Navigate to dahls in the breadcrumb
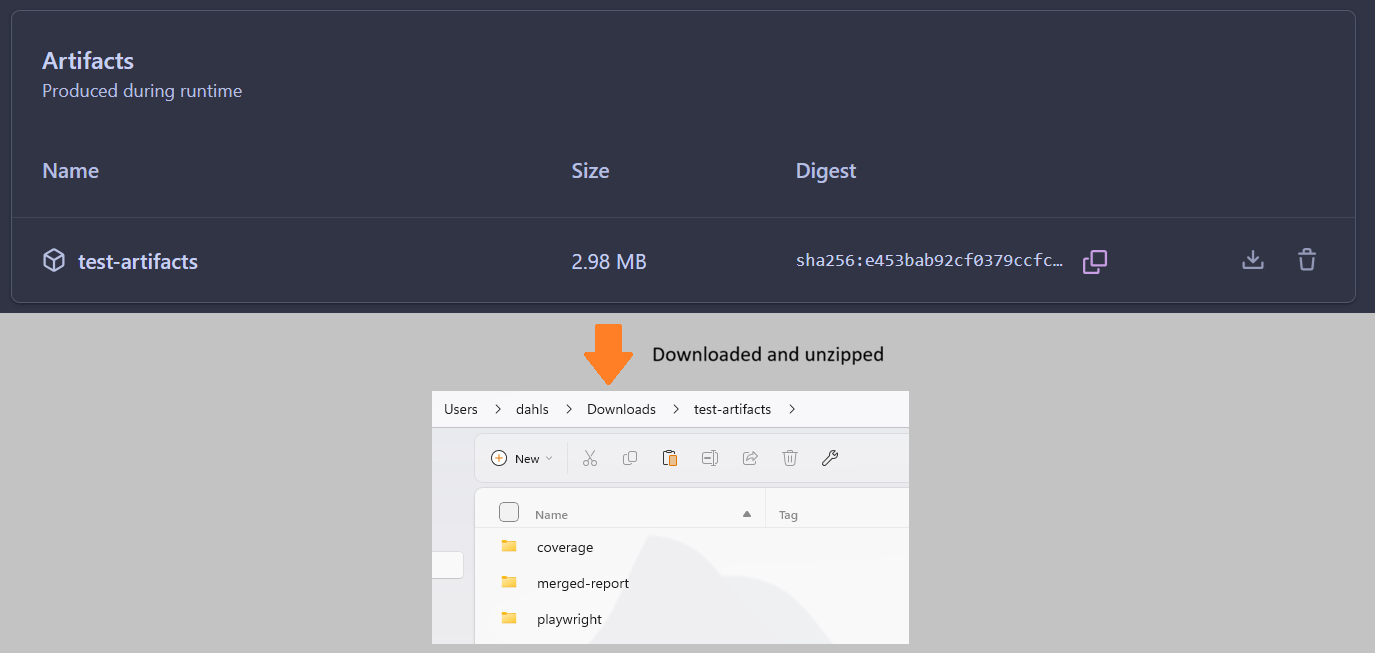 [x=532, y=409]
